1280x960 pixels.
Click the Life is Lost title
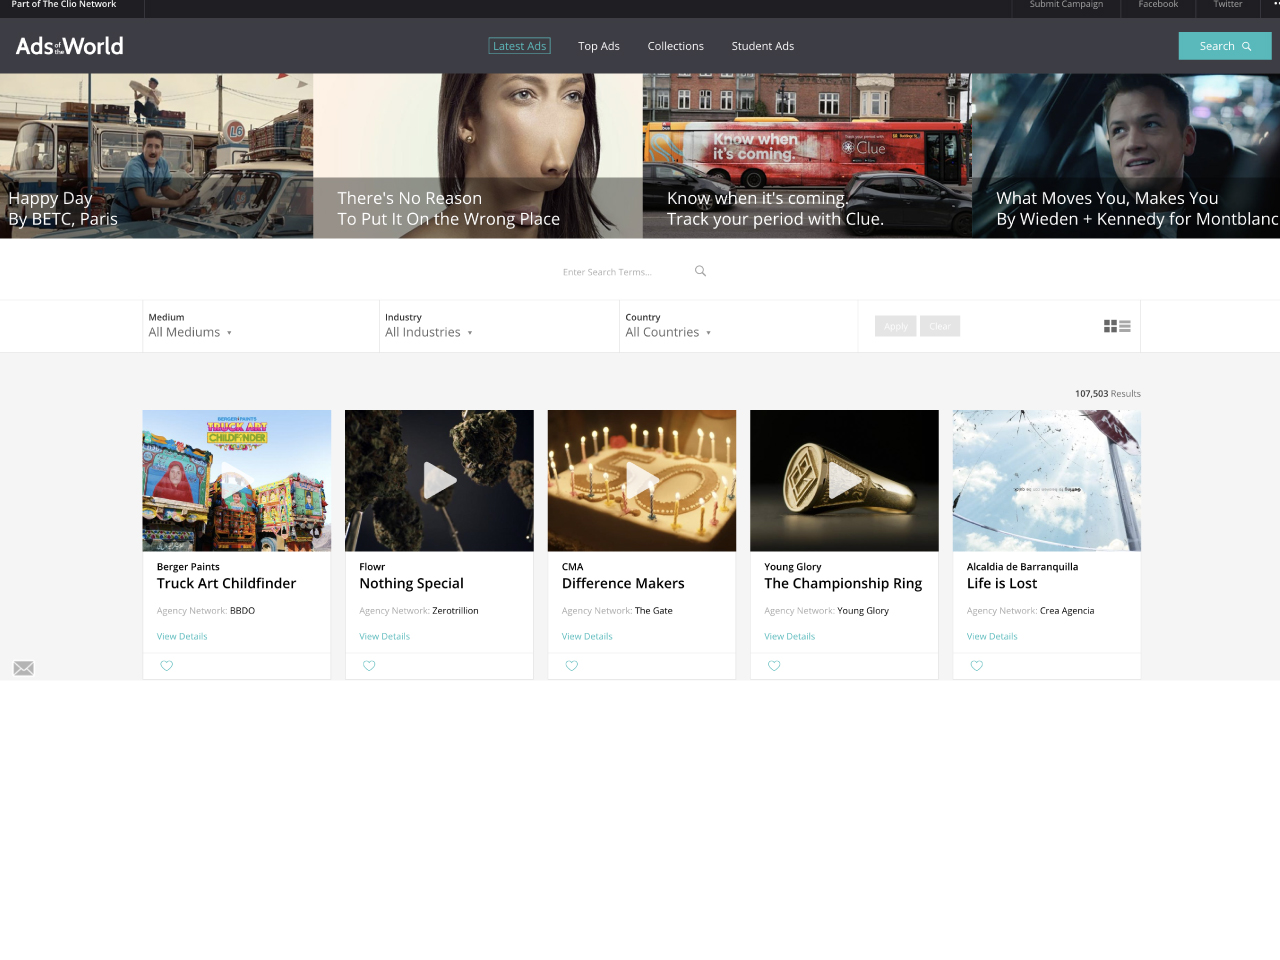point(1002,584)
